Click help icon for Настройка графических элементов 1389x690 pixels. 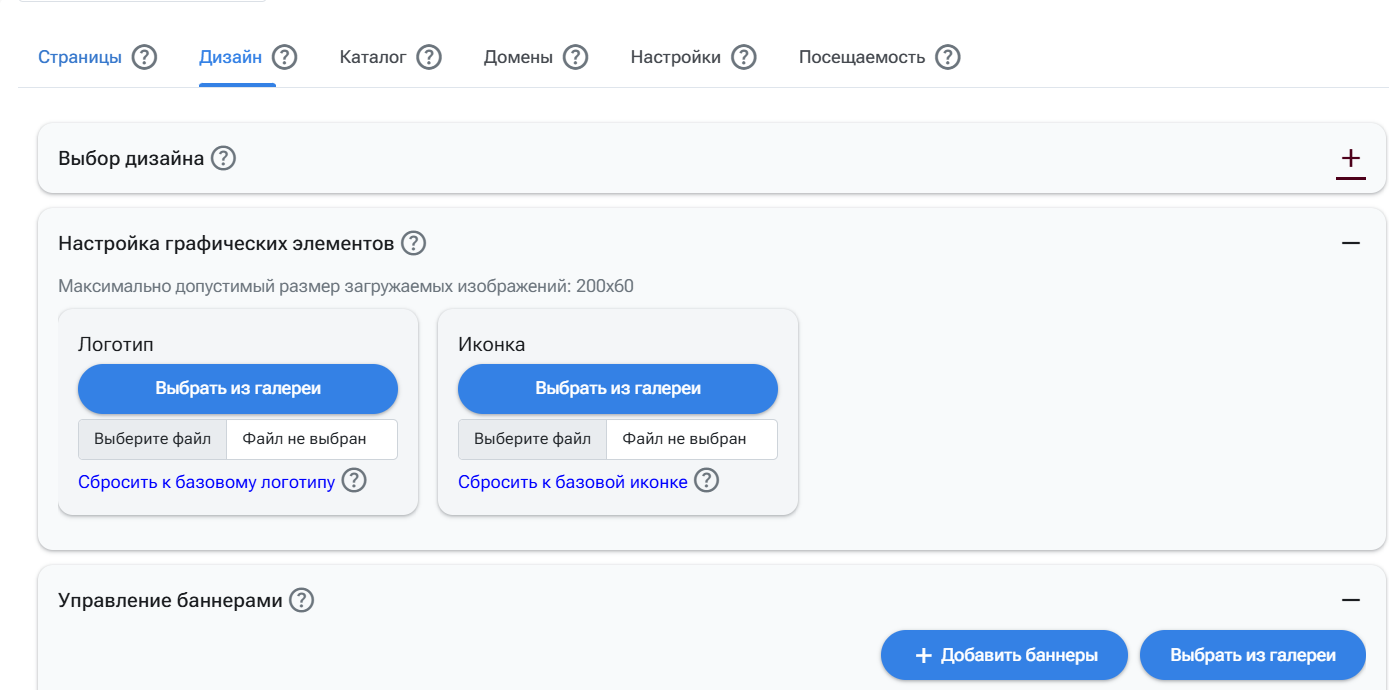[414, 243]
